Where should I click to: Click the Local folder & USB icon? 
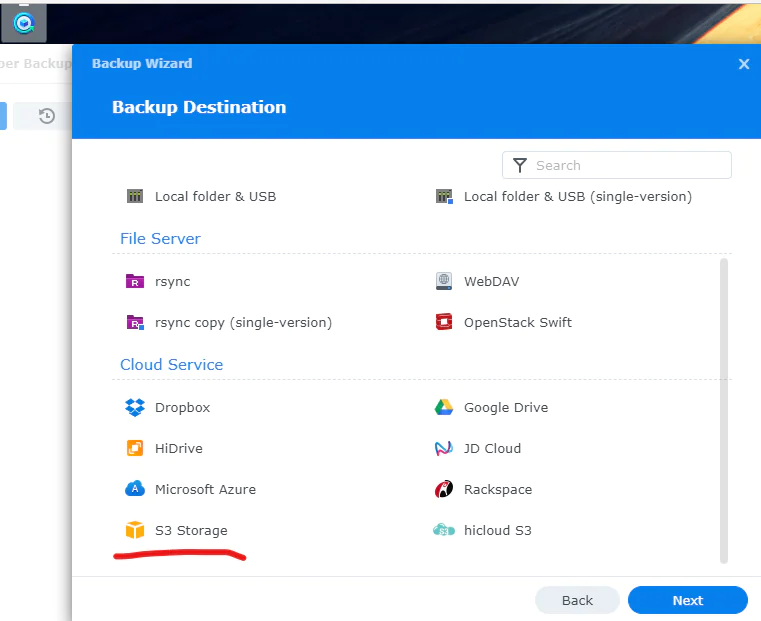click(135, 196)
